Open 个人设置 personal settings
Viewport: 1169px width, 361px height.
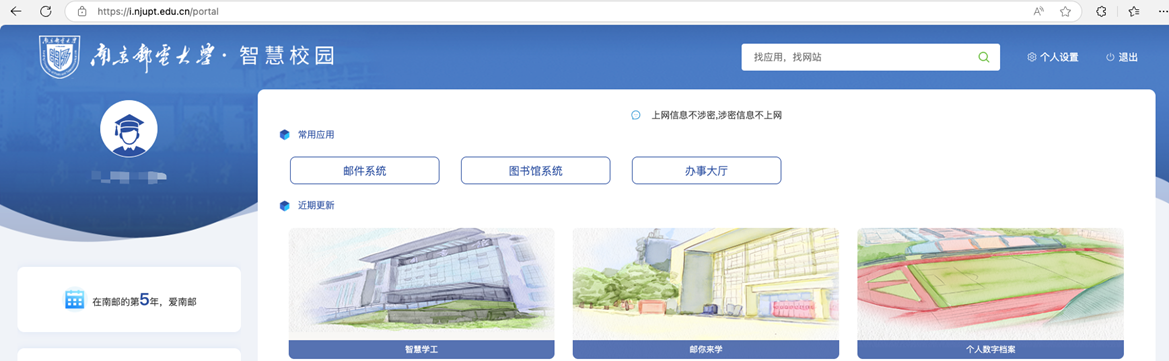coord(1053,57)
